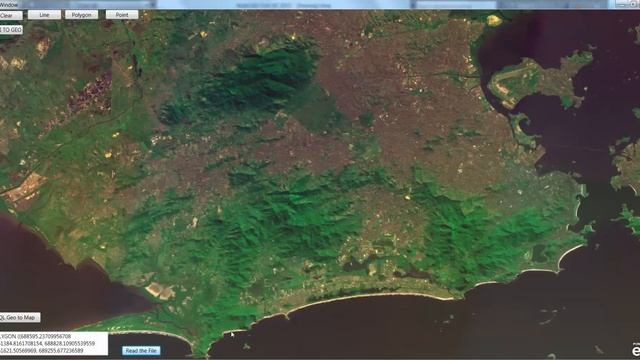
Task: Click the Read the File button
Action: tap(141, 351)
